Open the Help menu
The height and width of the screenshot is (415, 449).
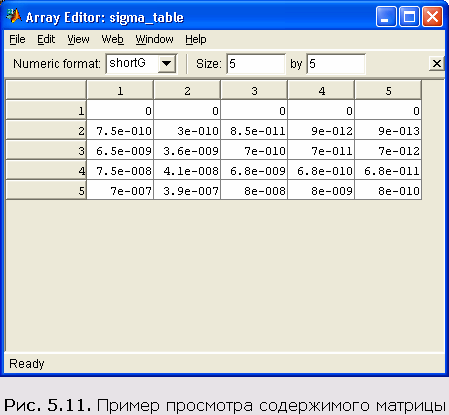tap(196, 39)
